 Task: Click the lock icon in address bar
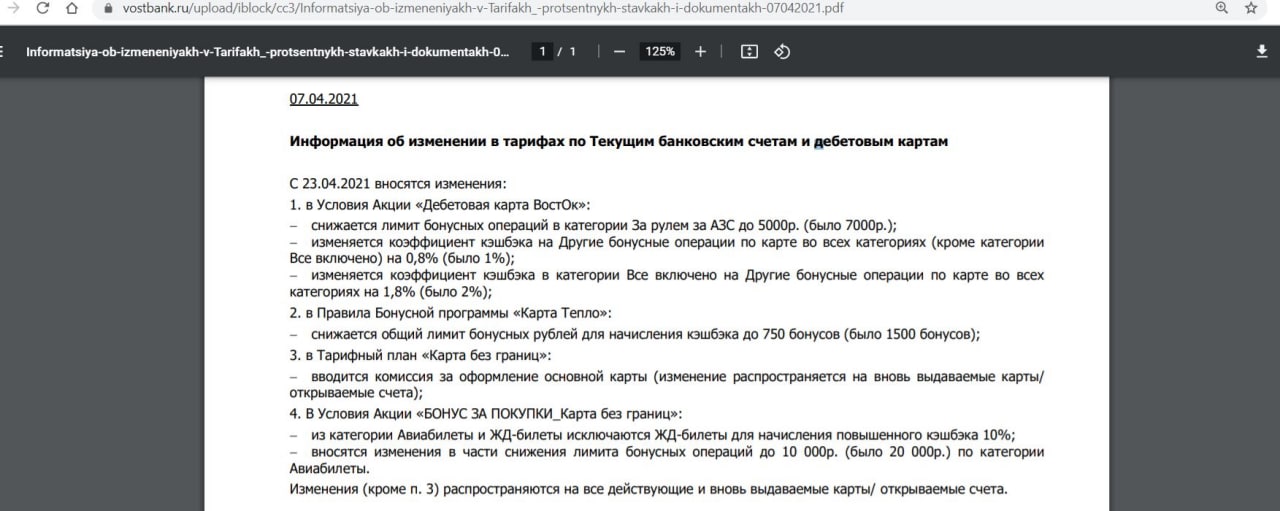coord(109,8)
